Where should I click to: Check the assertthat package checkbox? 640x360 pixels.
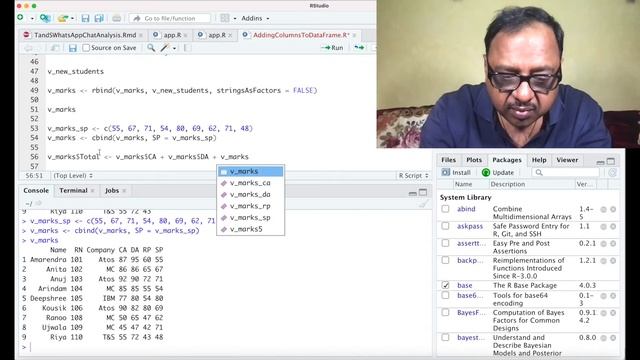click(x=445, y=243)
